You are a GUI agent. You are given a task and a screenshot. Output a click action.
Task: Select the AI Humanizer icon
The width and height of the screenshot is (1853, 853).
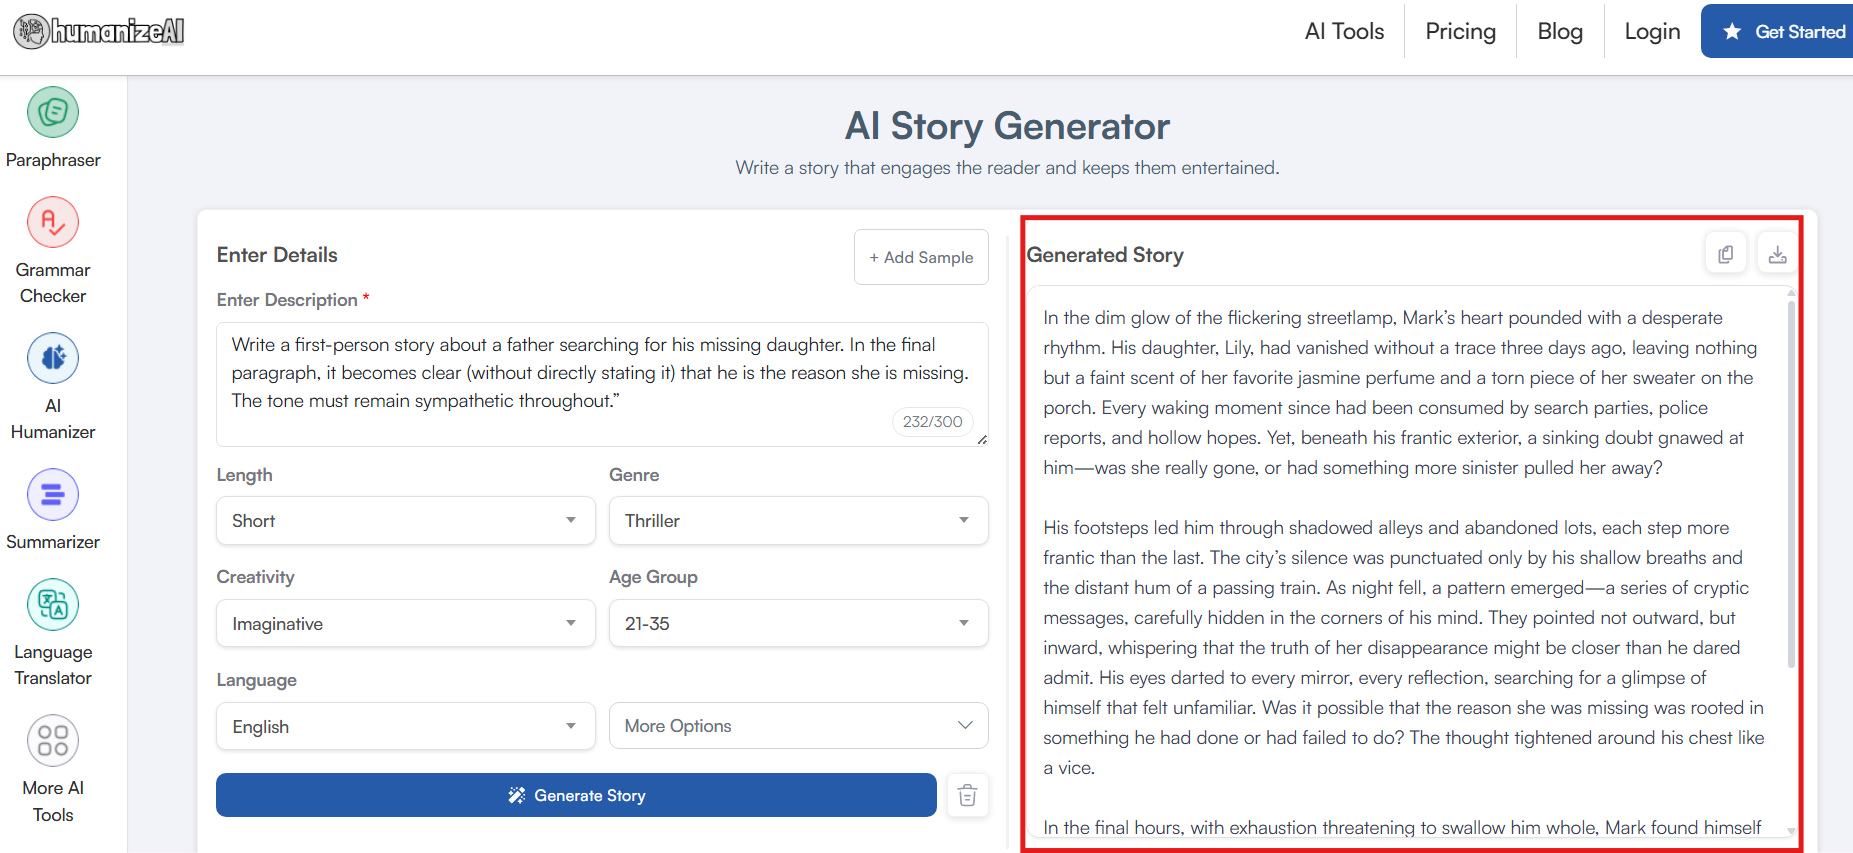click(x=53, y=358)
